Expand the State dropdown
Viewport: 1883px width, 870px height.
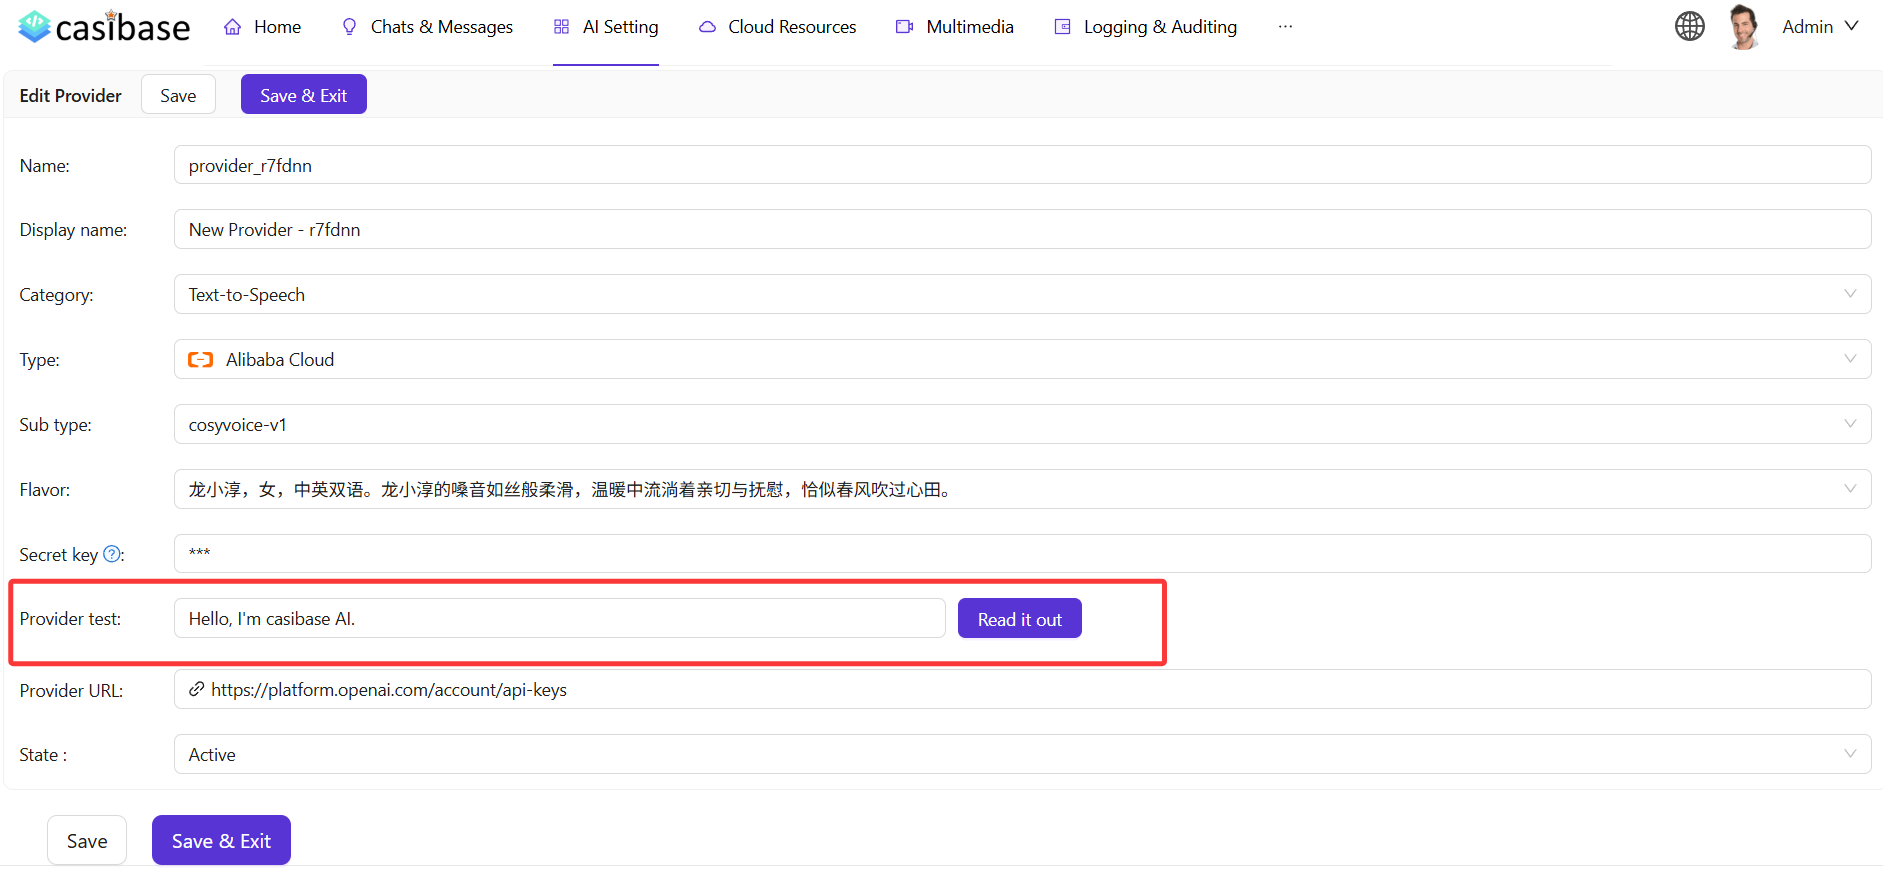coord(1849,754)
